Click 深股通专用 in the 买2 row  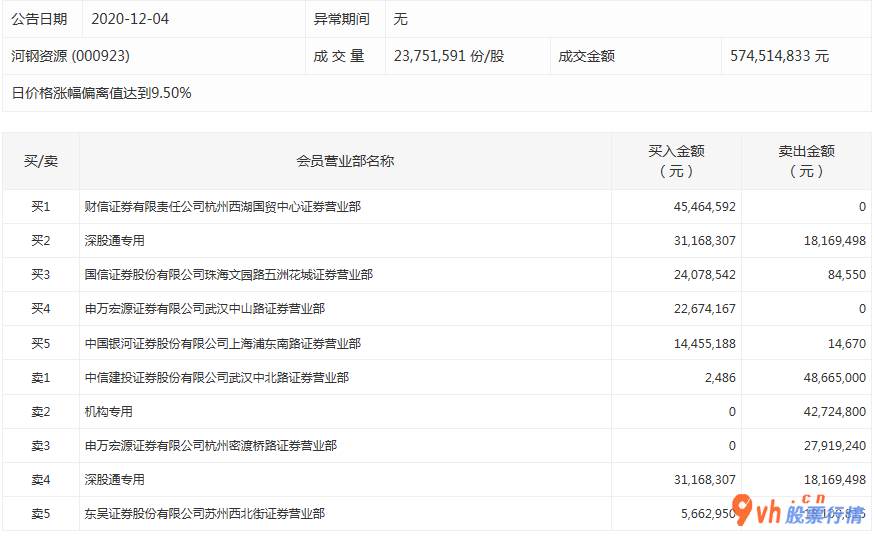114,241
